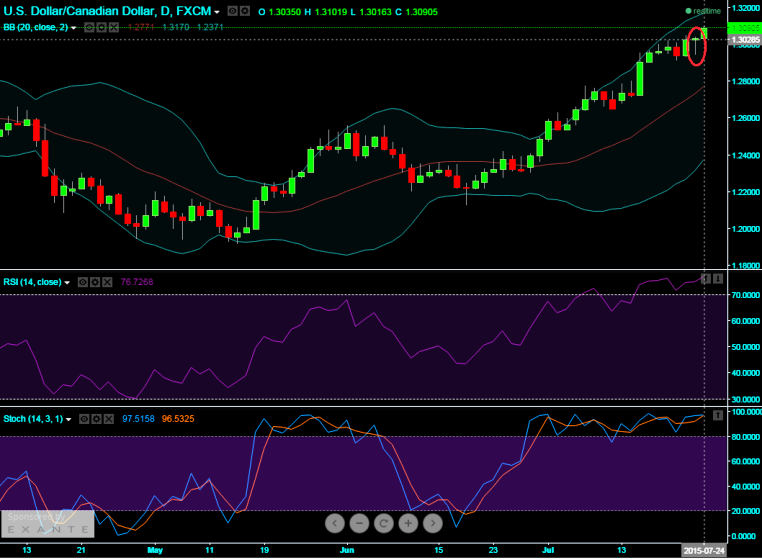Click the 2015-07-24 date label on time axis
The image size is (762, 560).
704,550
